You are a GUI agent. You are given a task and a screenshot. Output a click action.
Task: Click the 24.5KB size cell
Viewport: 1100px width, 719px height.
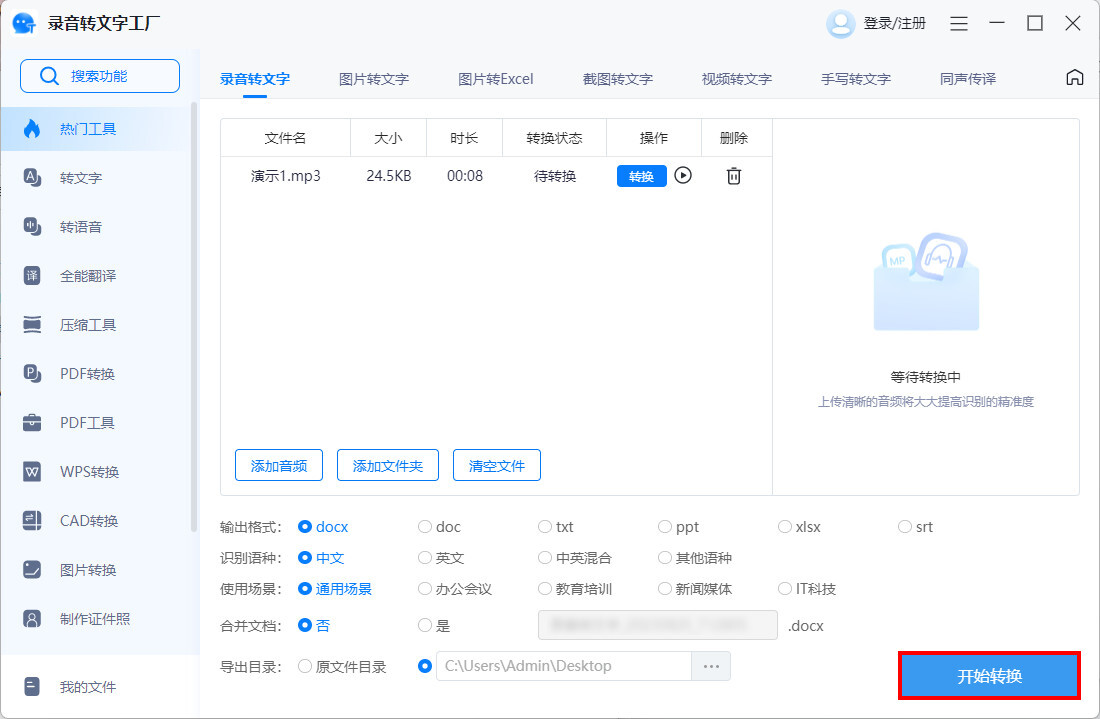[389, 175]
